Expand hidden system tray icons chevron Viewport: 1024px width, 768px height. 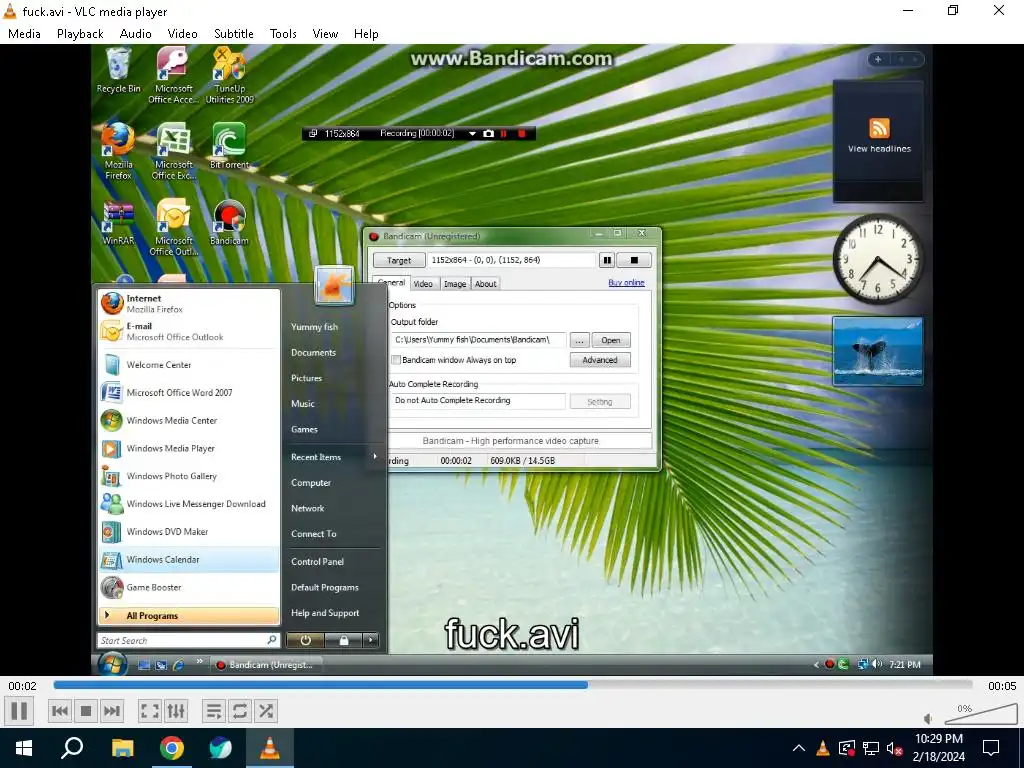click(798, 748)
